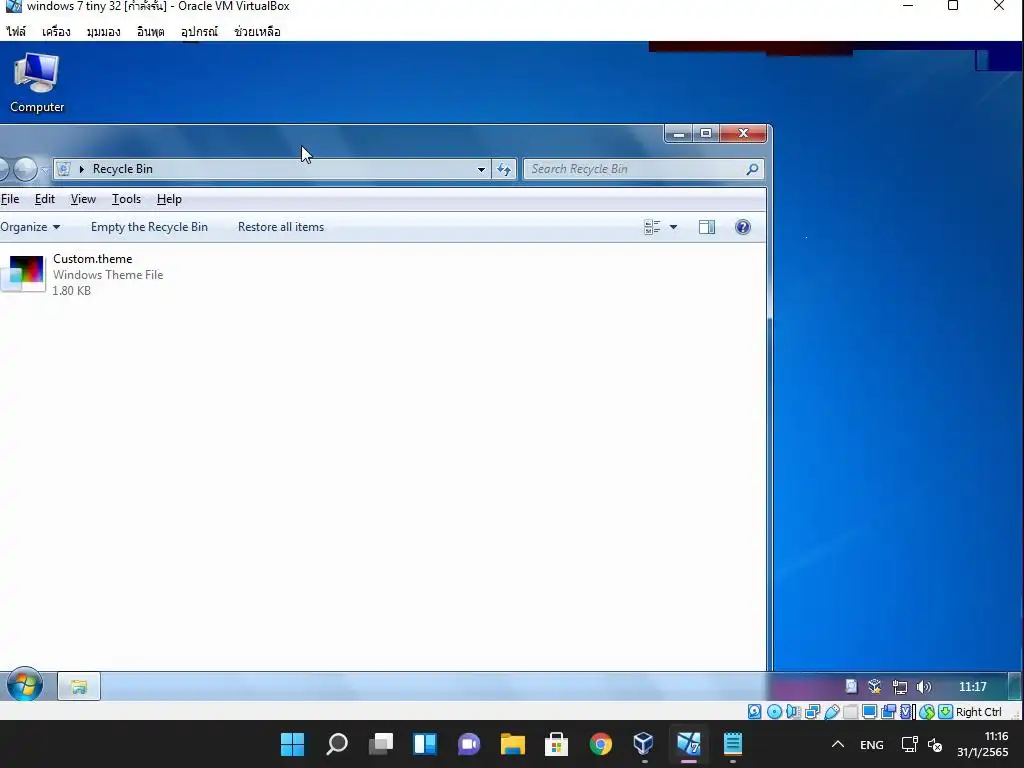Open the Help menu in Explorer
Image resolution: width=1024 pixels, height=768 pixels.
169,199
